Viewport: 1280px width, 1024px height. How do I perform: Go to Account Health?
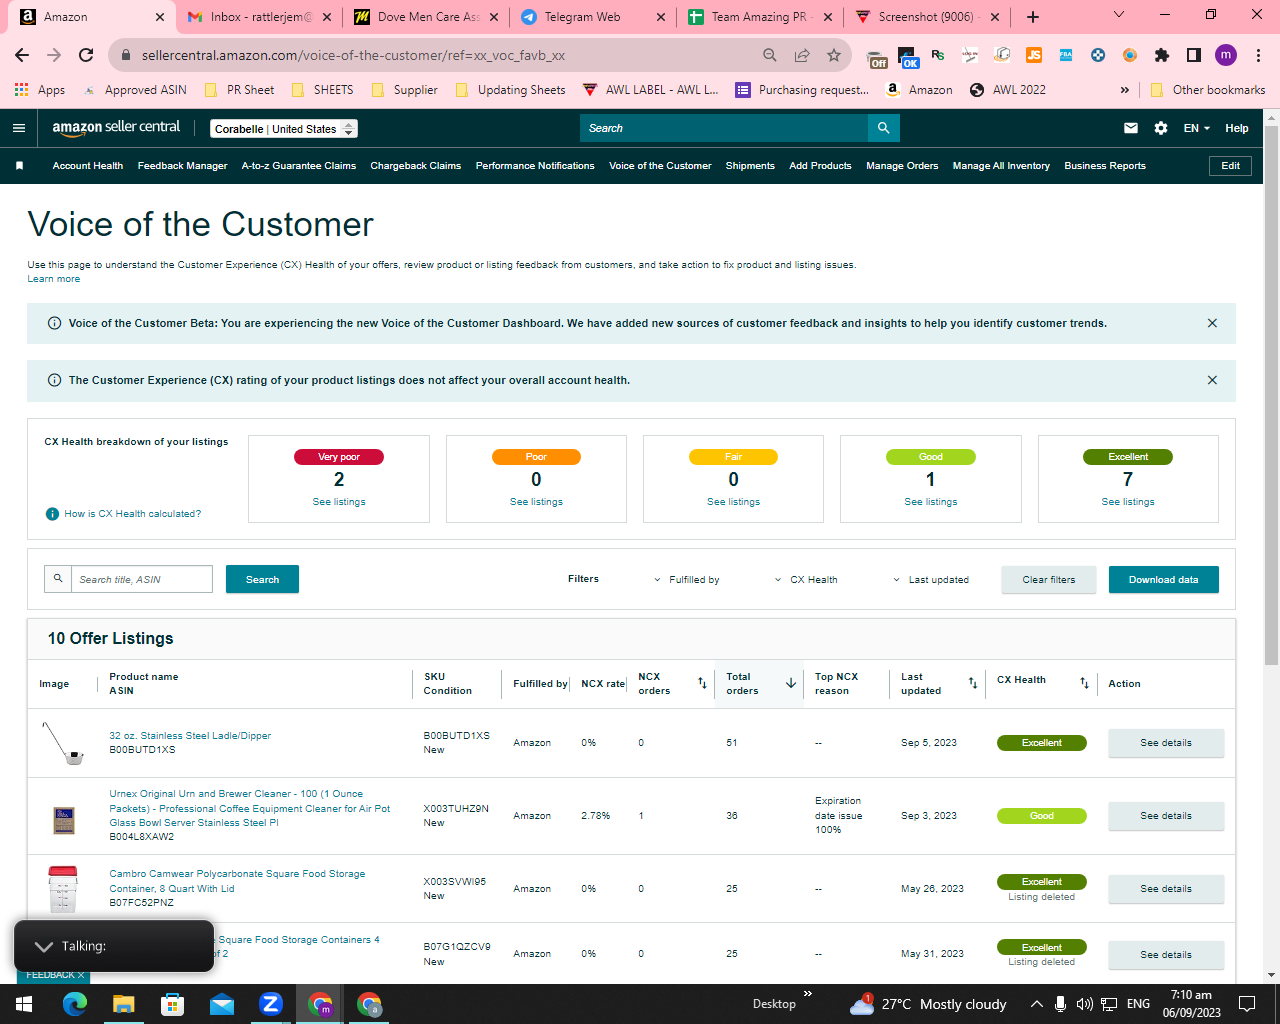pos(88,166)
